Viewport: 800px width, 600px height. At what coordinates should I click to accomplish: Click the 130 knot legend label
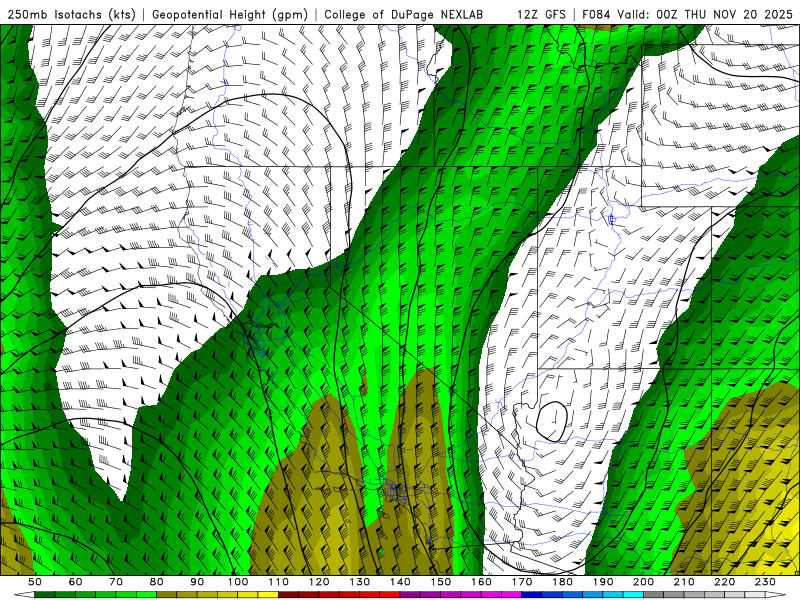(360, 582)
